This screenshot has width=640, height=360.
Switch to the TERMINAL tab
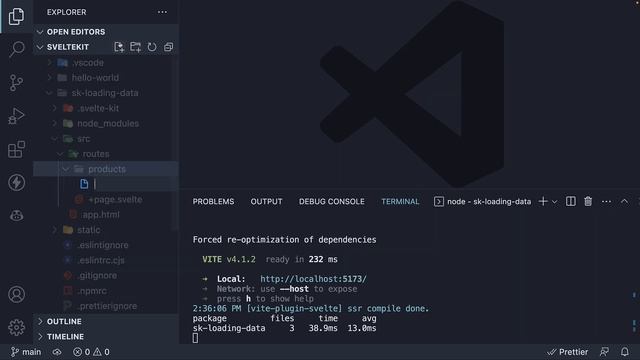click(400, 202)
